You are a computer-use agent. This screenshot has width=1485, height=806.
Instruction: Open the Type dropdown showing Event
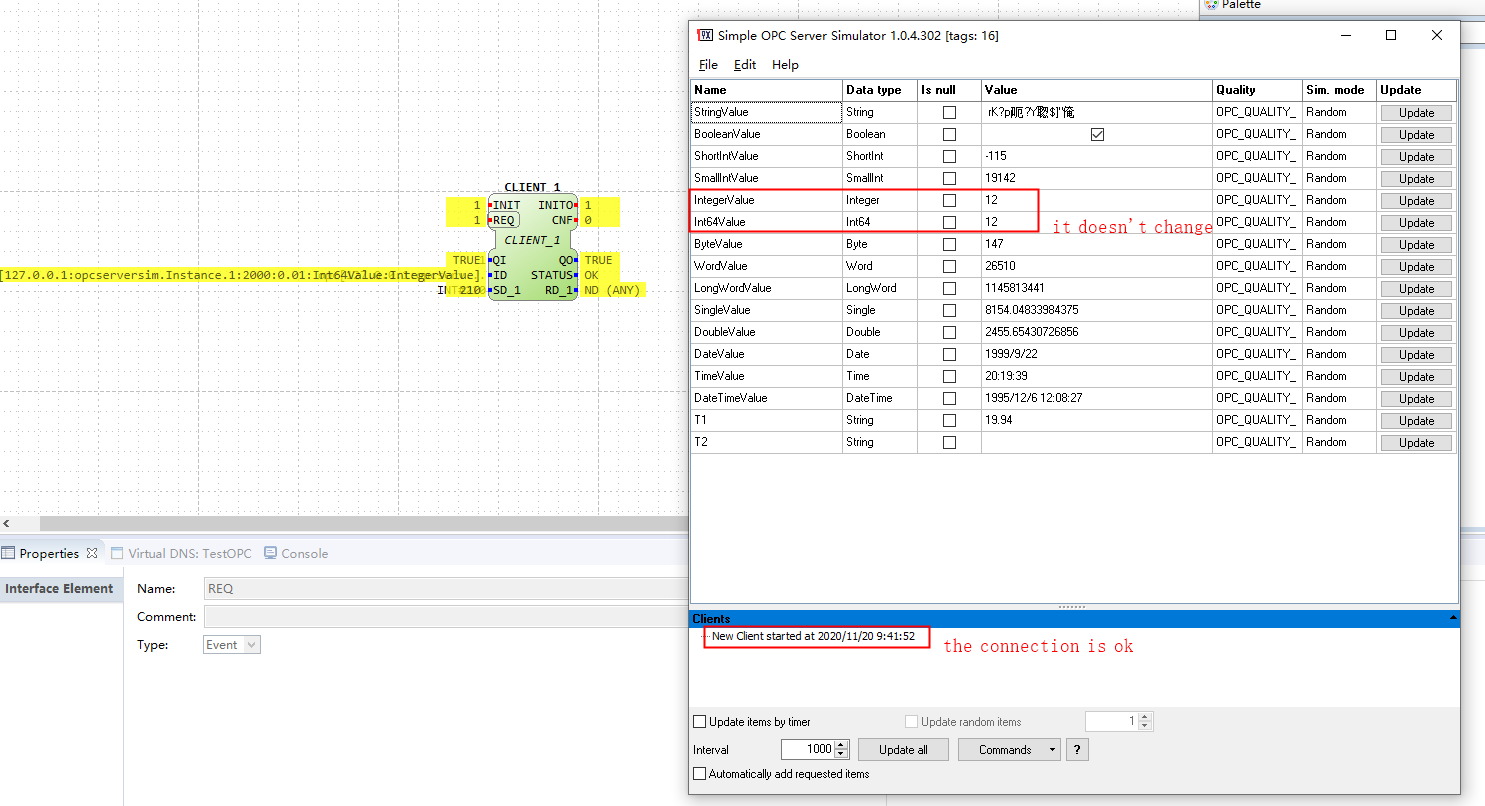pos(232,645)
